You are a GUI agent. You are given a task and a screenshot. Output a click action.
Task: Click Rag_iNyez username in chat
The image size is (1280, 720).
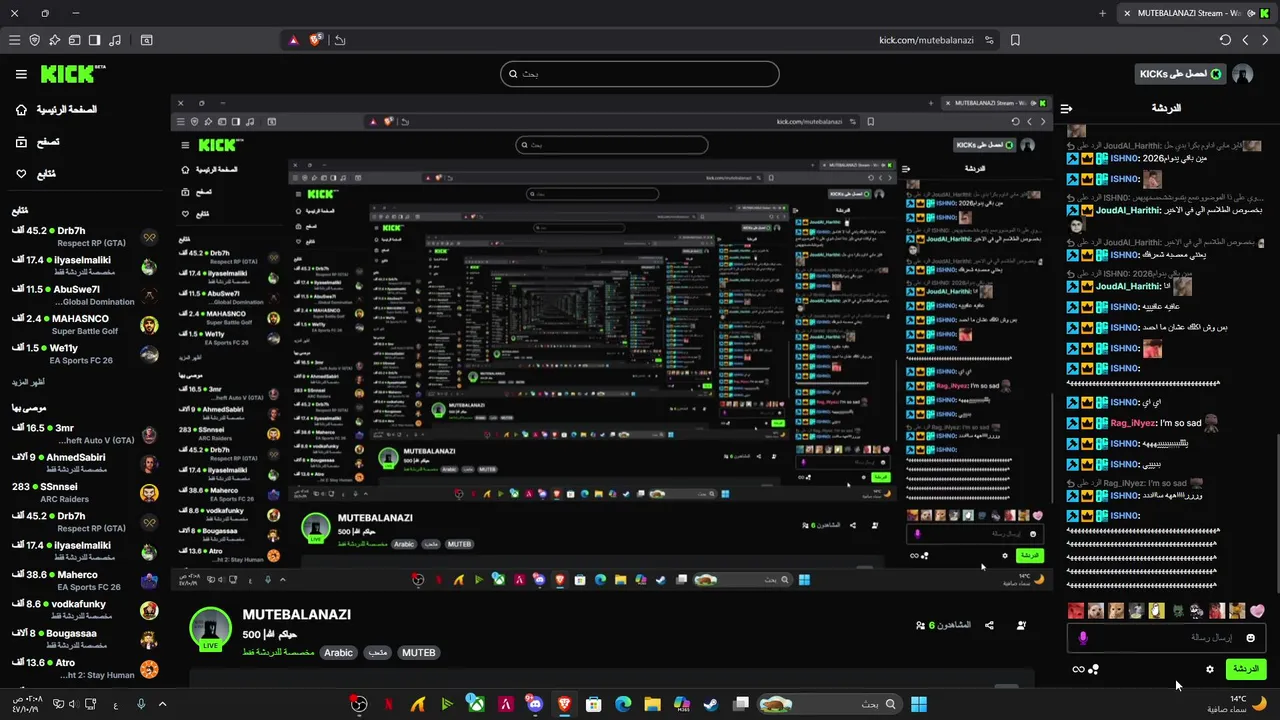[1133, 423]
